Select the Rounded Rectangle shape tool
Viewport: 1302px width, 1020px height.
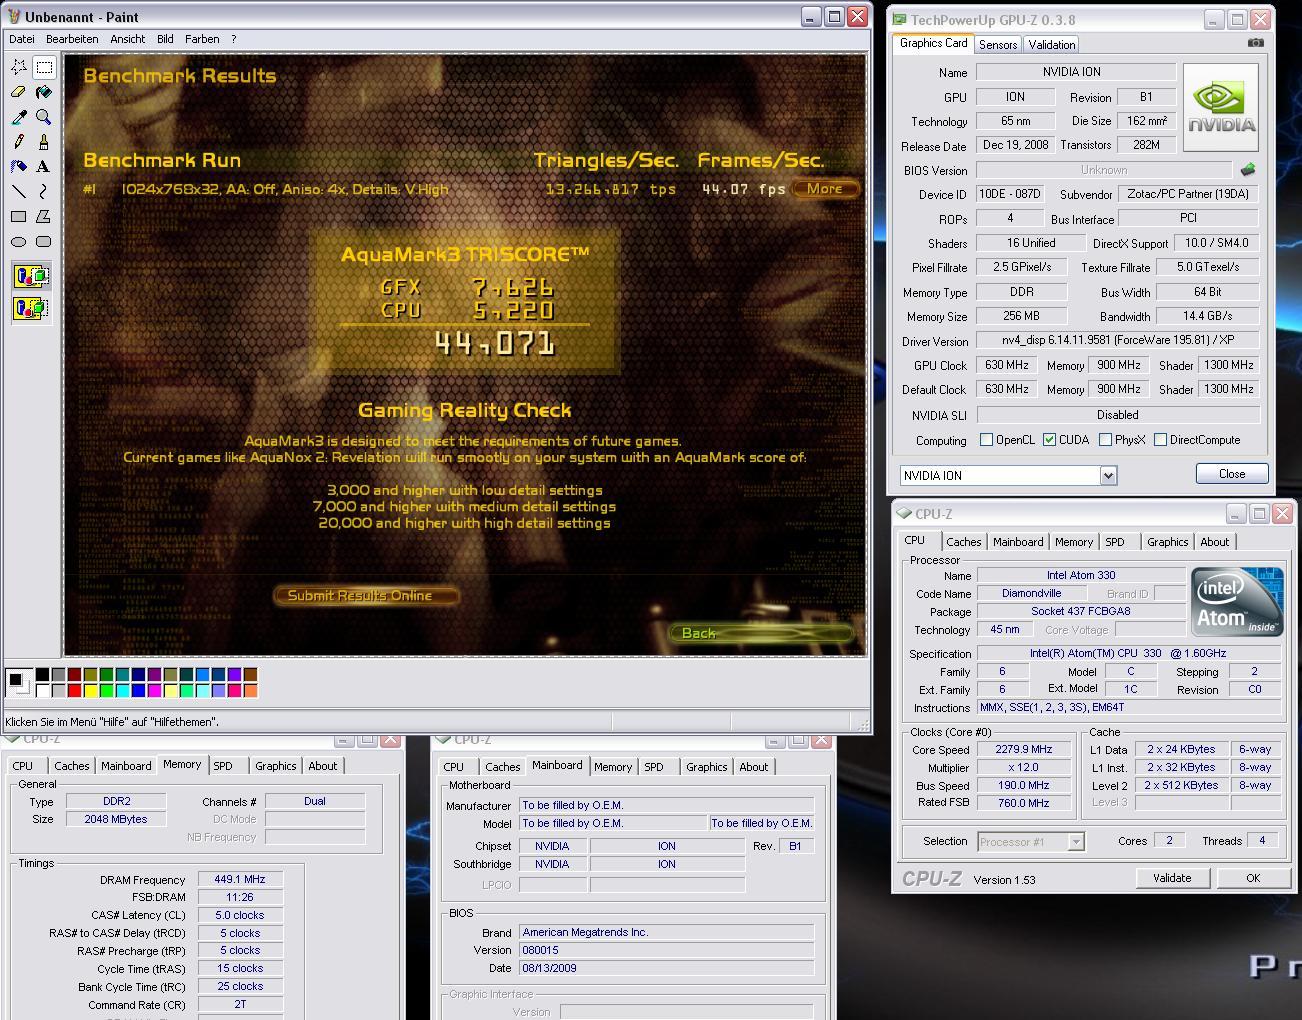[x=44, y=241]
